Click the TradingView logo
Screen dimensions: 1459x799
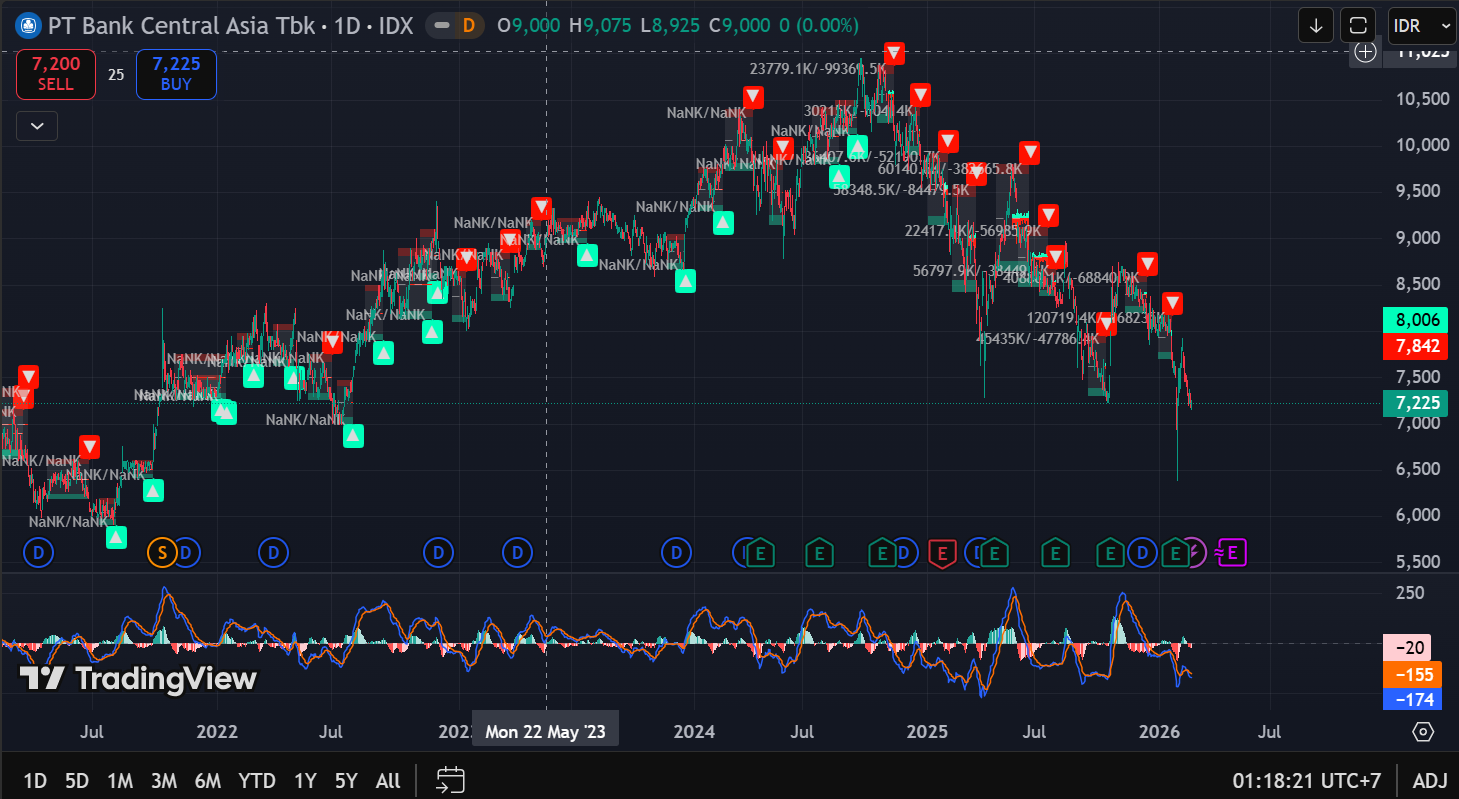(138, 679)
